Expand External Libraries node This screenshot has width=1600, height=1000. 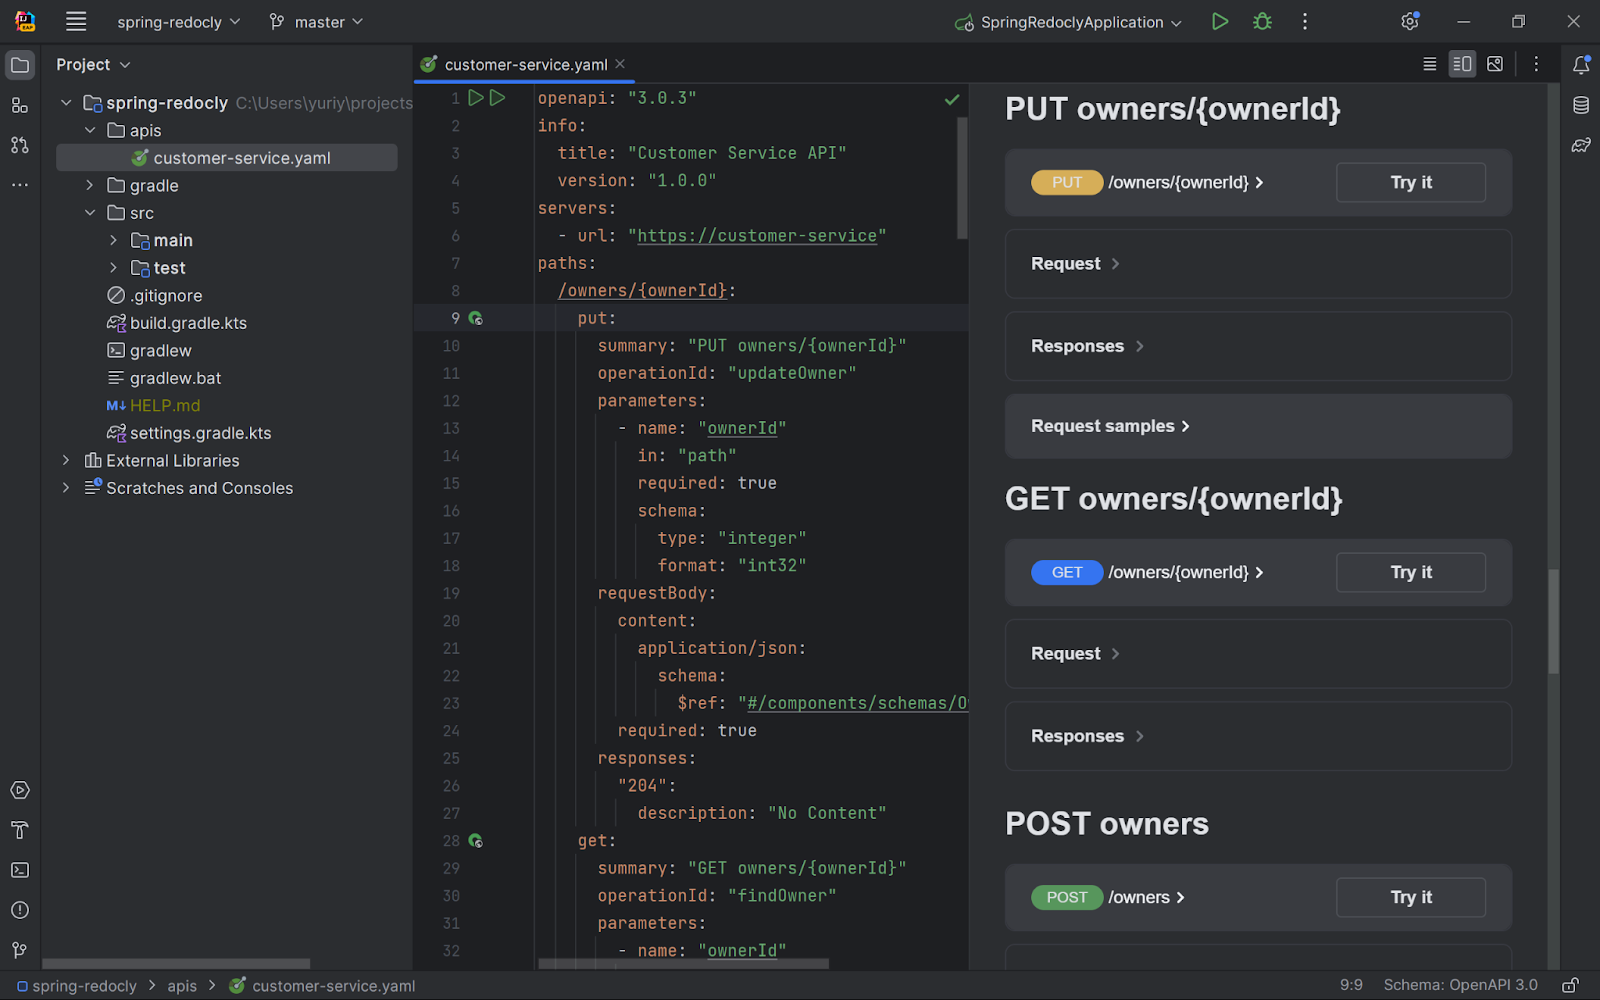(66, 460)
